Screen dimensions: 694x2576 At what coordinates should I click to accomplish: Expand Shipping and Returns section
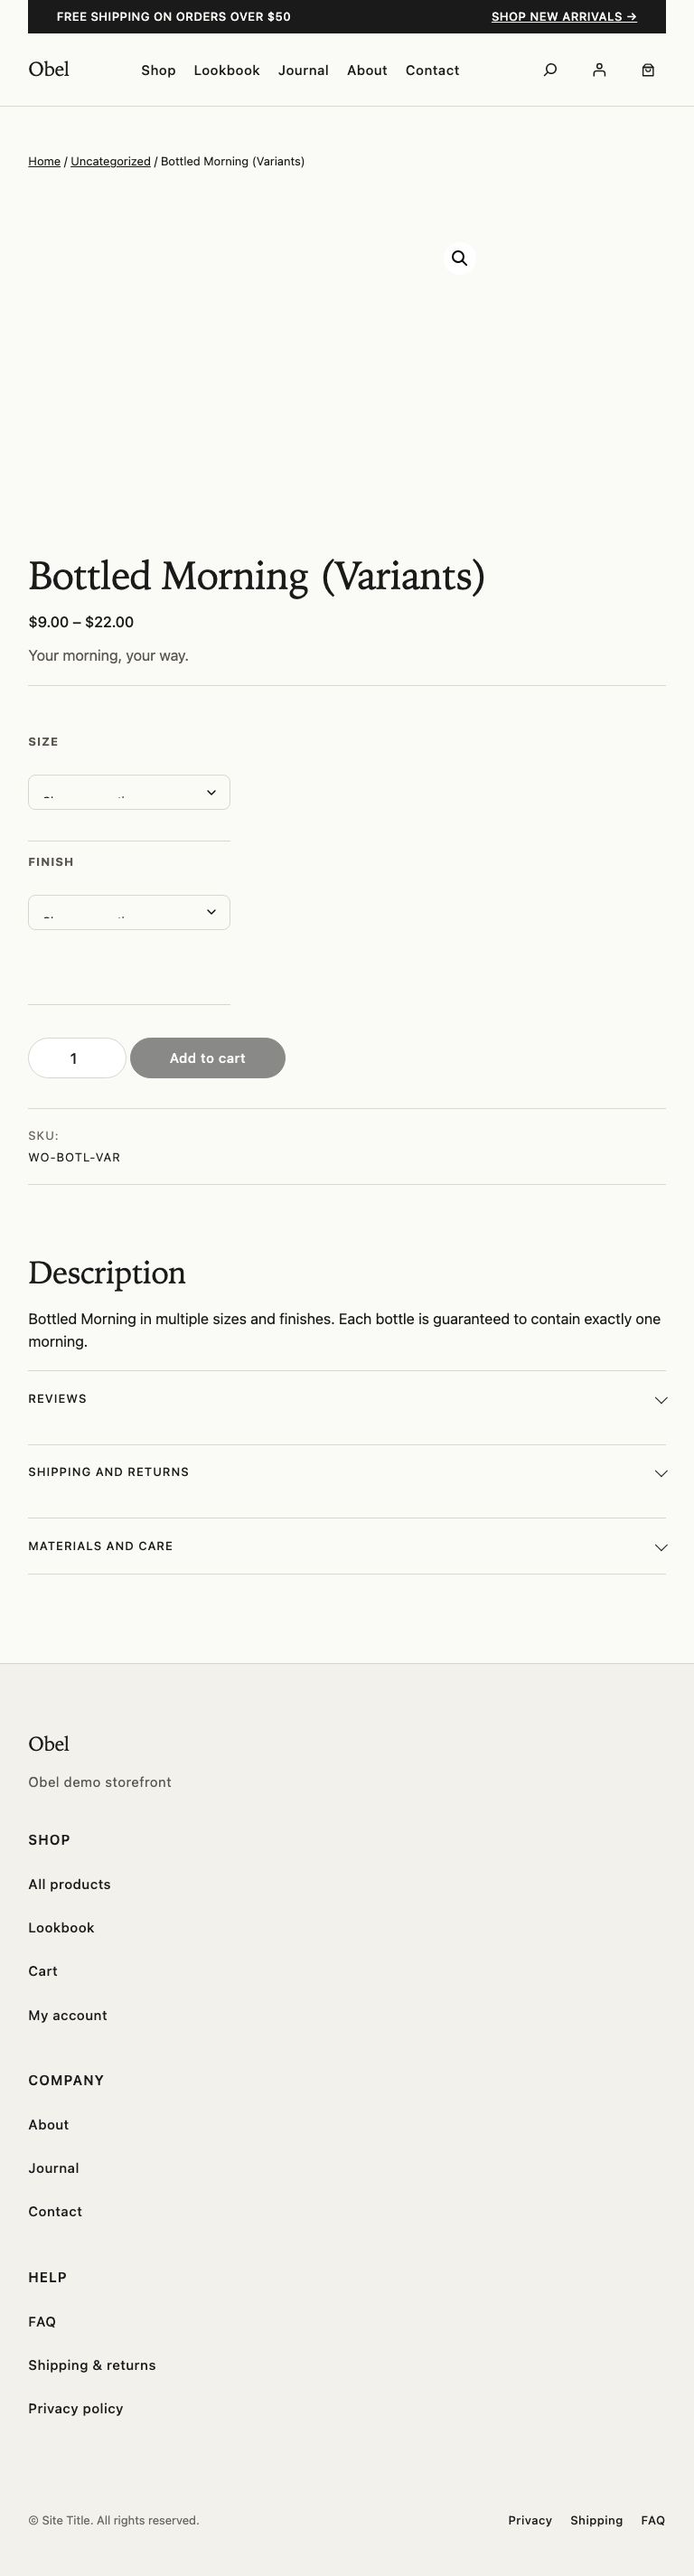(x=346, y=1472)
